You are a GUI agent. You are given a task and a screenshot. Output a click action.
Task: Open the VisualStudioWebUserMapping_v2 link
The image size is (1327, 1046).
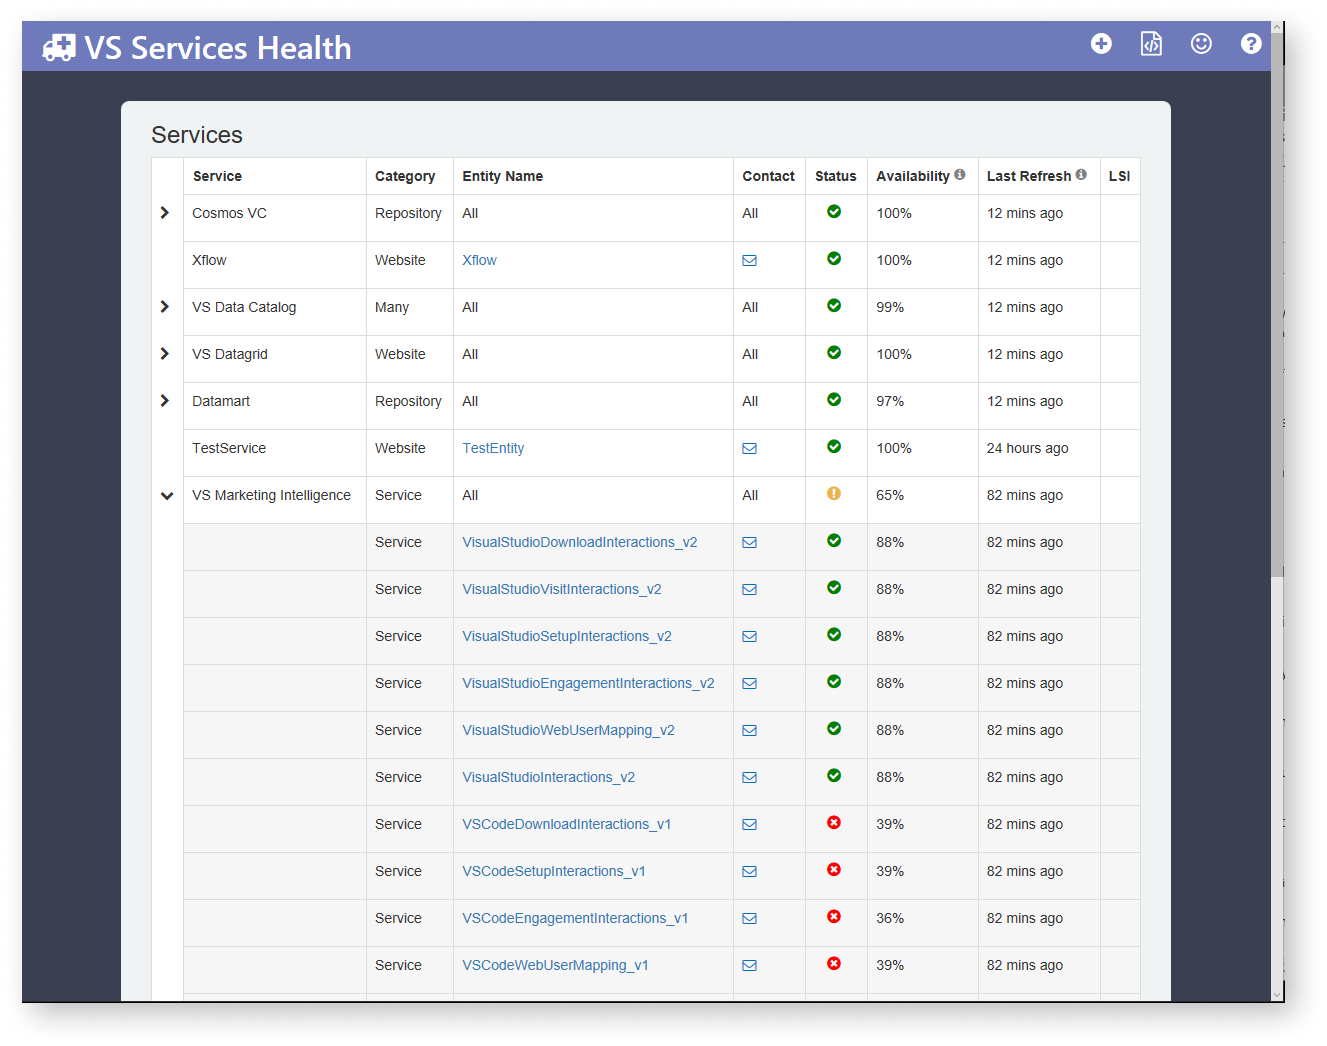[568, 730]
